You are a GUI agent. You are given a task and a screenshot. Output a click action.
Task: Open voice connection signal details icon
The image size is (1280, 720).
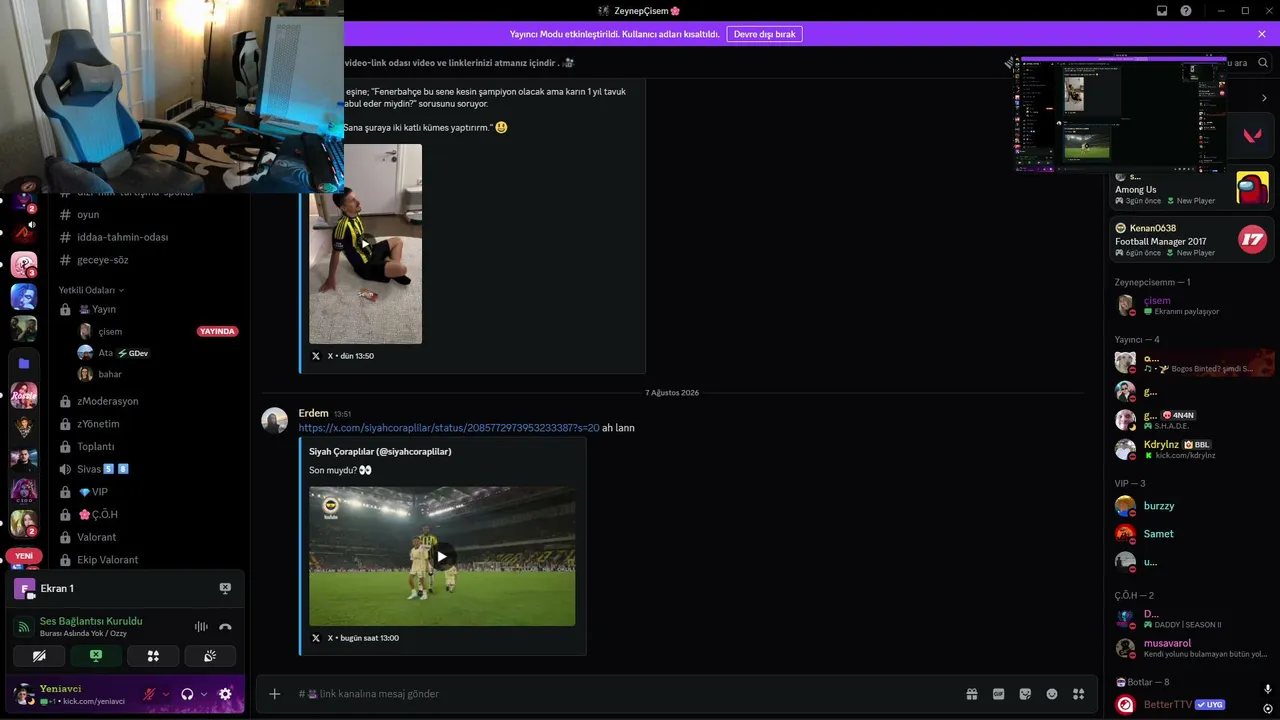23,627
